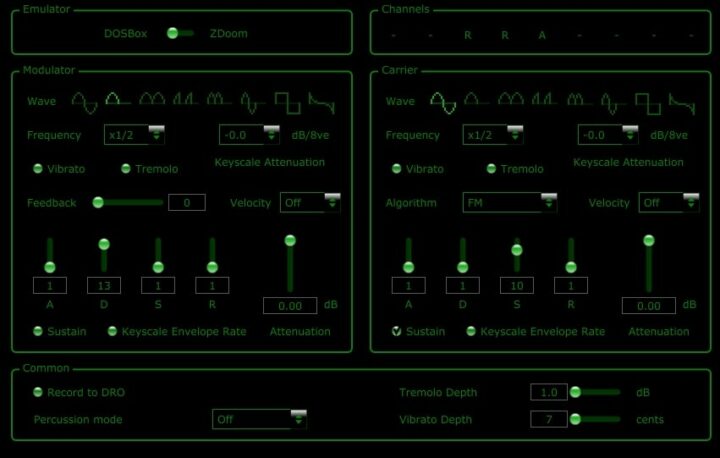
Task: Select the Modulator derived-square (last) waveform
Action: (322, 100)
